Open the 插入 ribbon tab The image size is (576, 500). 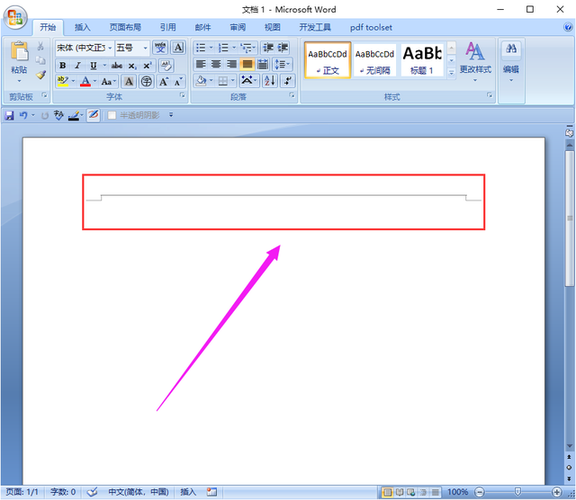tap(82, 27)
